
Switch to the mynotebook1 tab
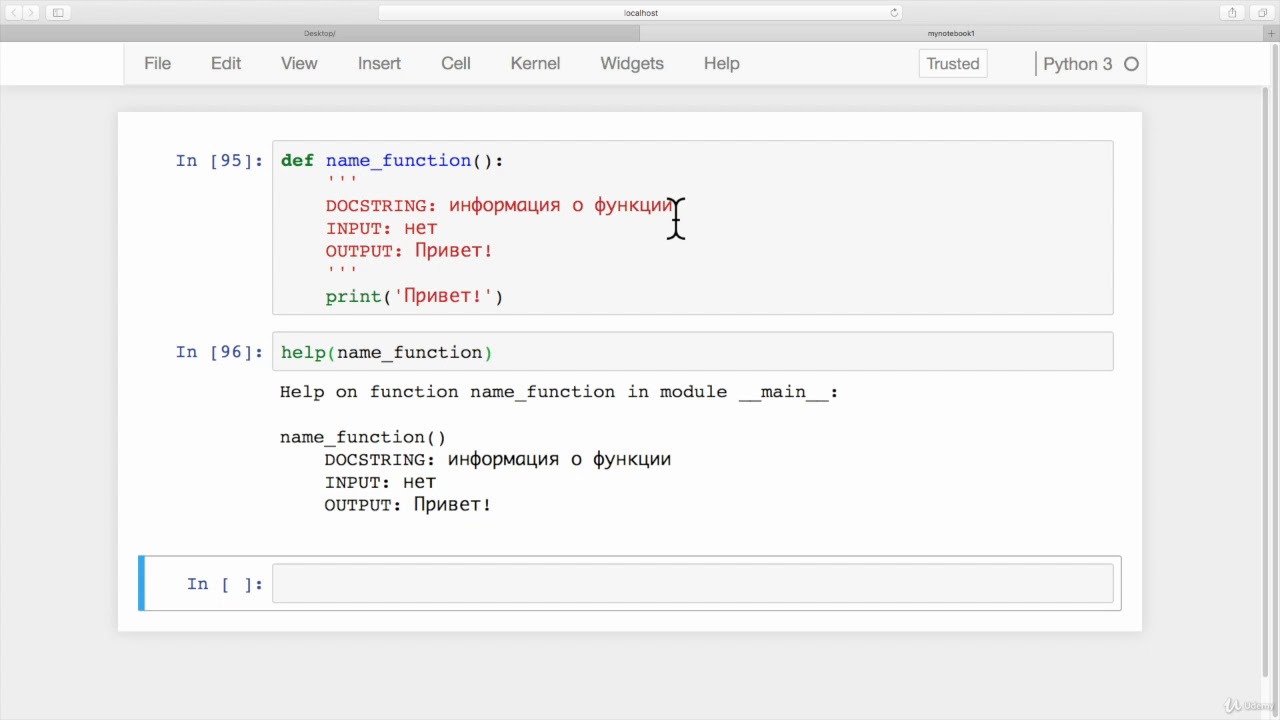[951, 33]
